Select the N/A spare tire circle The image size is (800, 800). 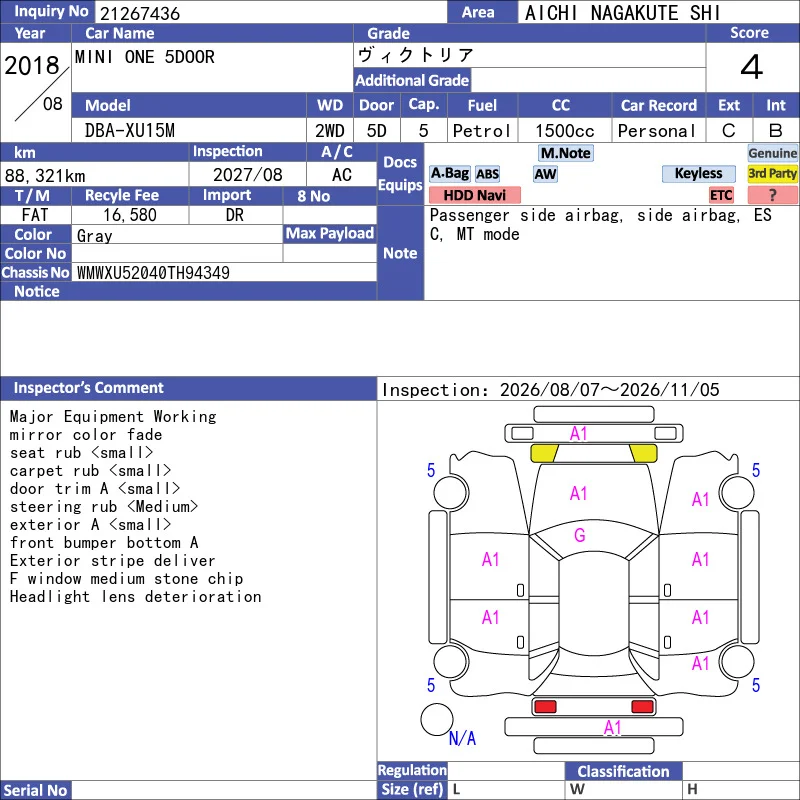(x=437, y=720)
